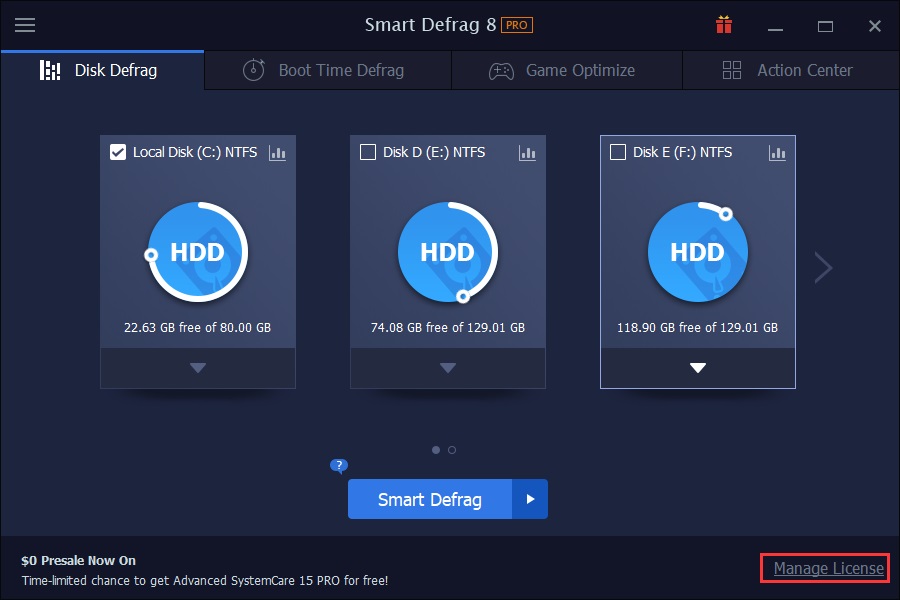
Task: Click the HDD circle of Local Disk (C:)
Action: (x=197, y=252)
